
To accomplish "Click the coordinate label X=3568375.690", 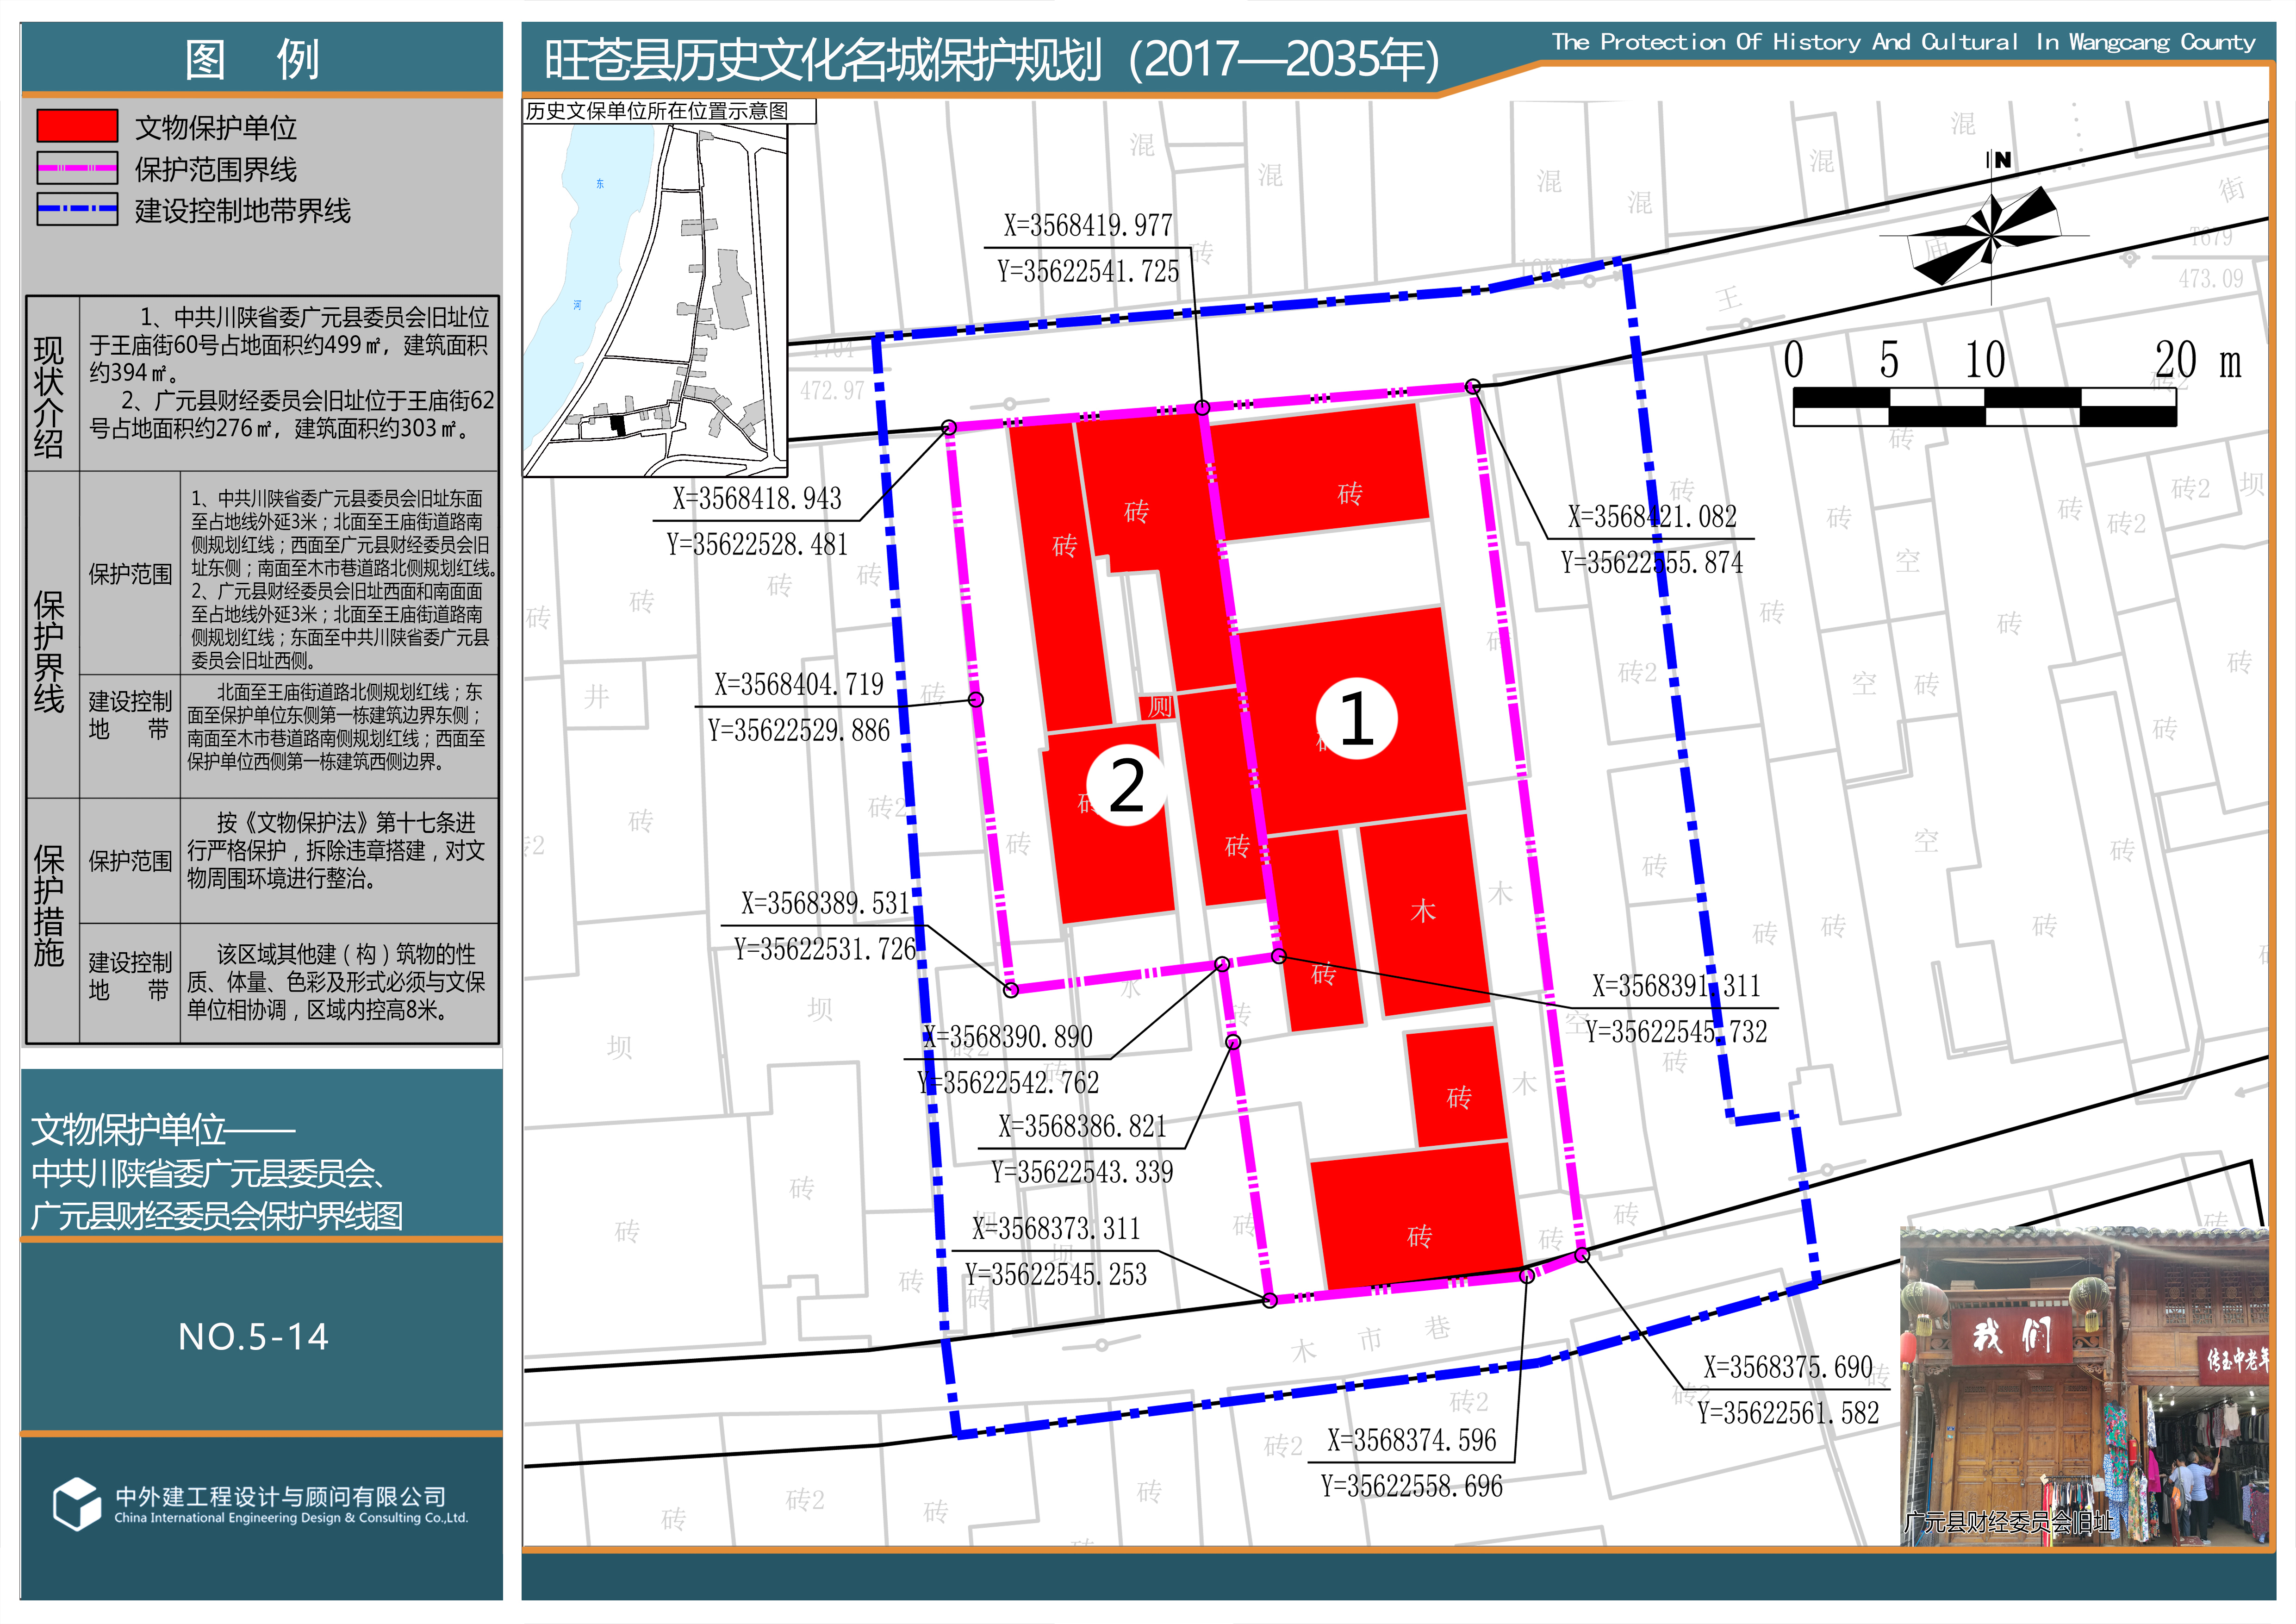I will point(1787,1367).
